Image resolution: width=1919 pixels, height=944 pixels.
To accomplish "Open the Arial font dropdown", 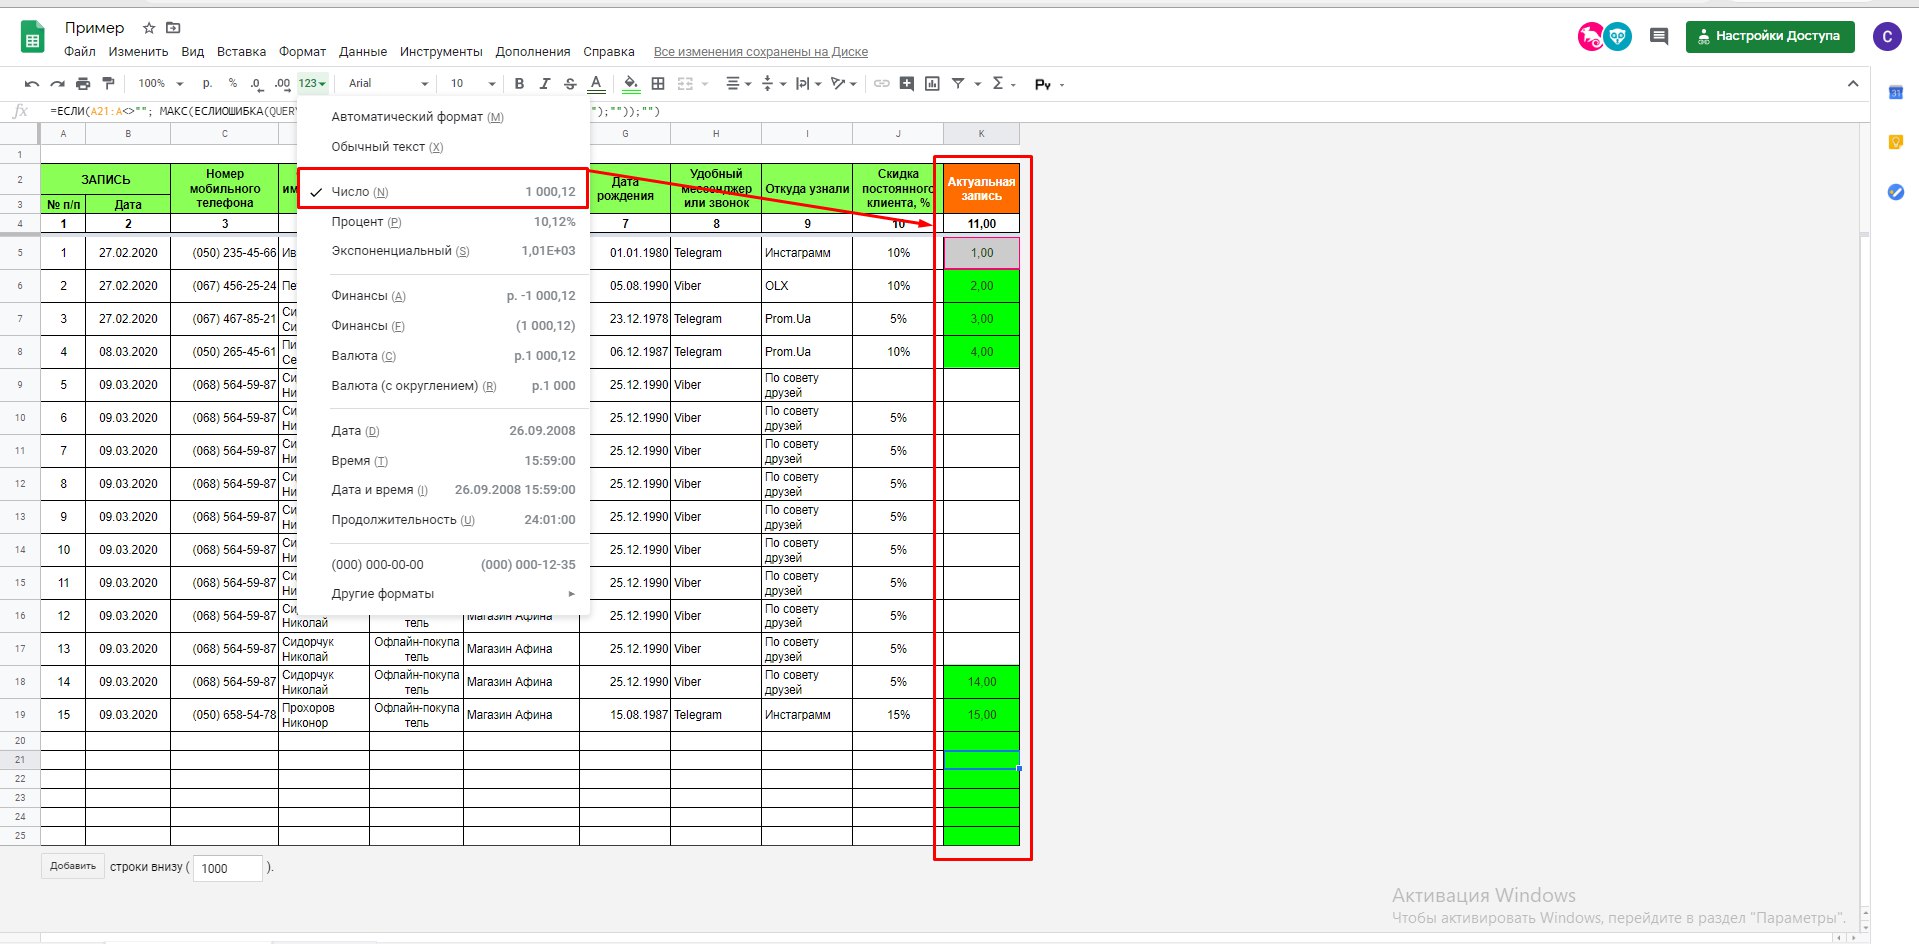I will [388, 84].
